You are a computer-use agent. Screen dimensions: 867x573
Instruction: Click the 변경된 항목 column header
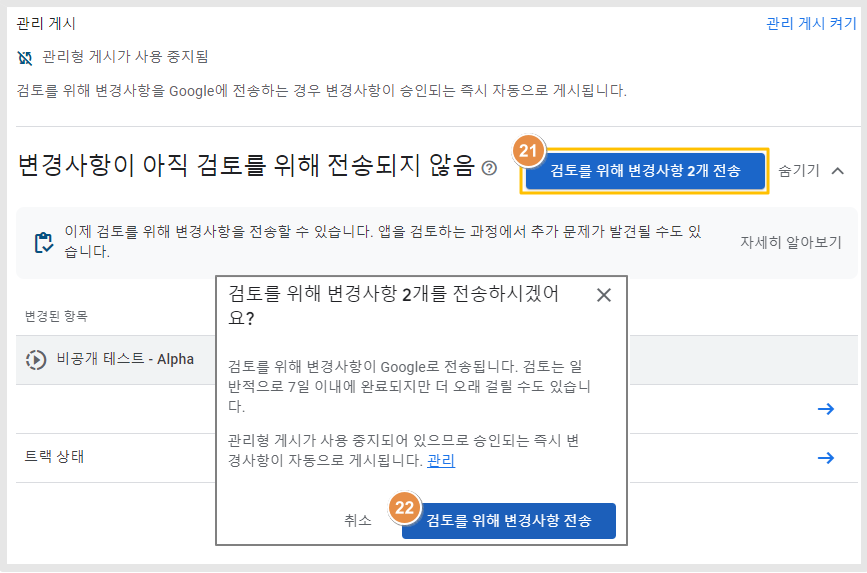(56, 316)
